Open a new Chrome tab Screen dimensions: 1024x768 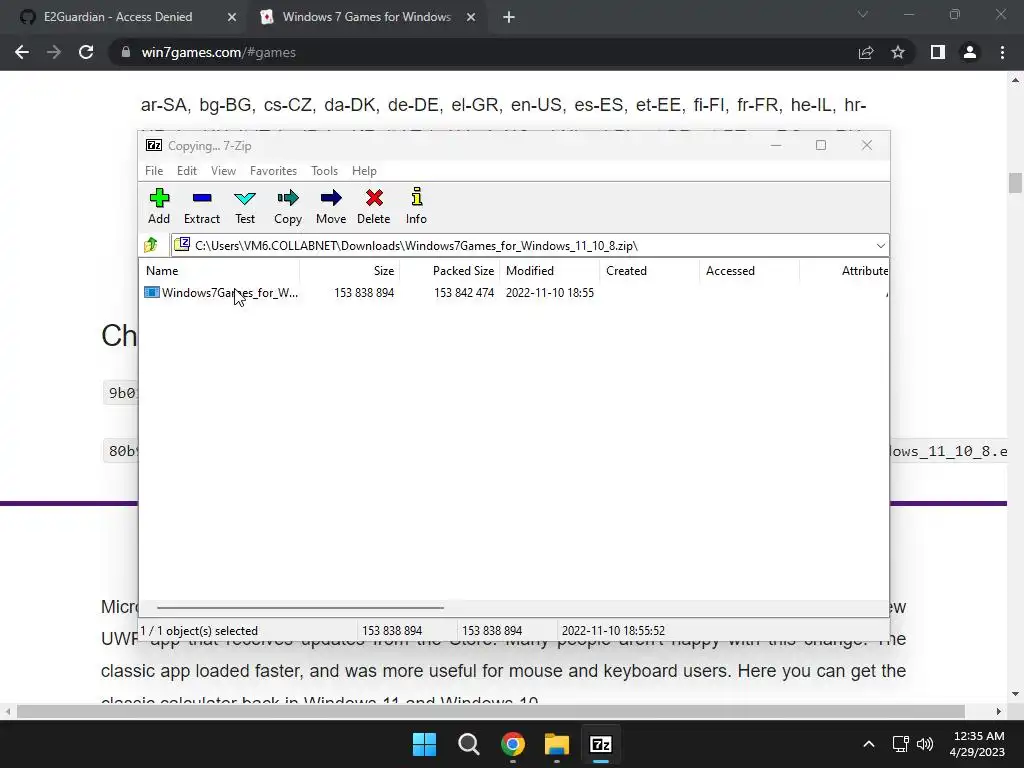(509, 18)
